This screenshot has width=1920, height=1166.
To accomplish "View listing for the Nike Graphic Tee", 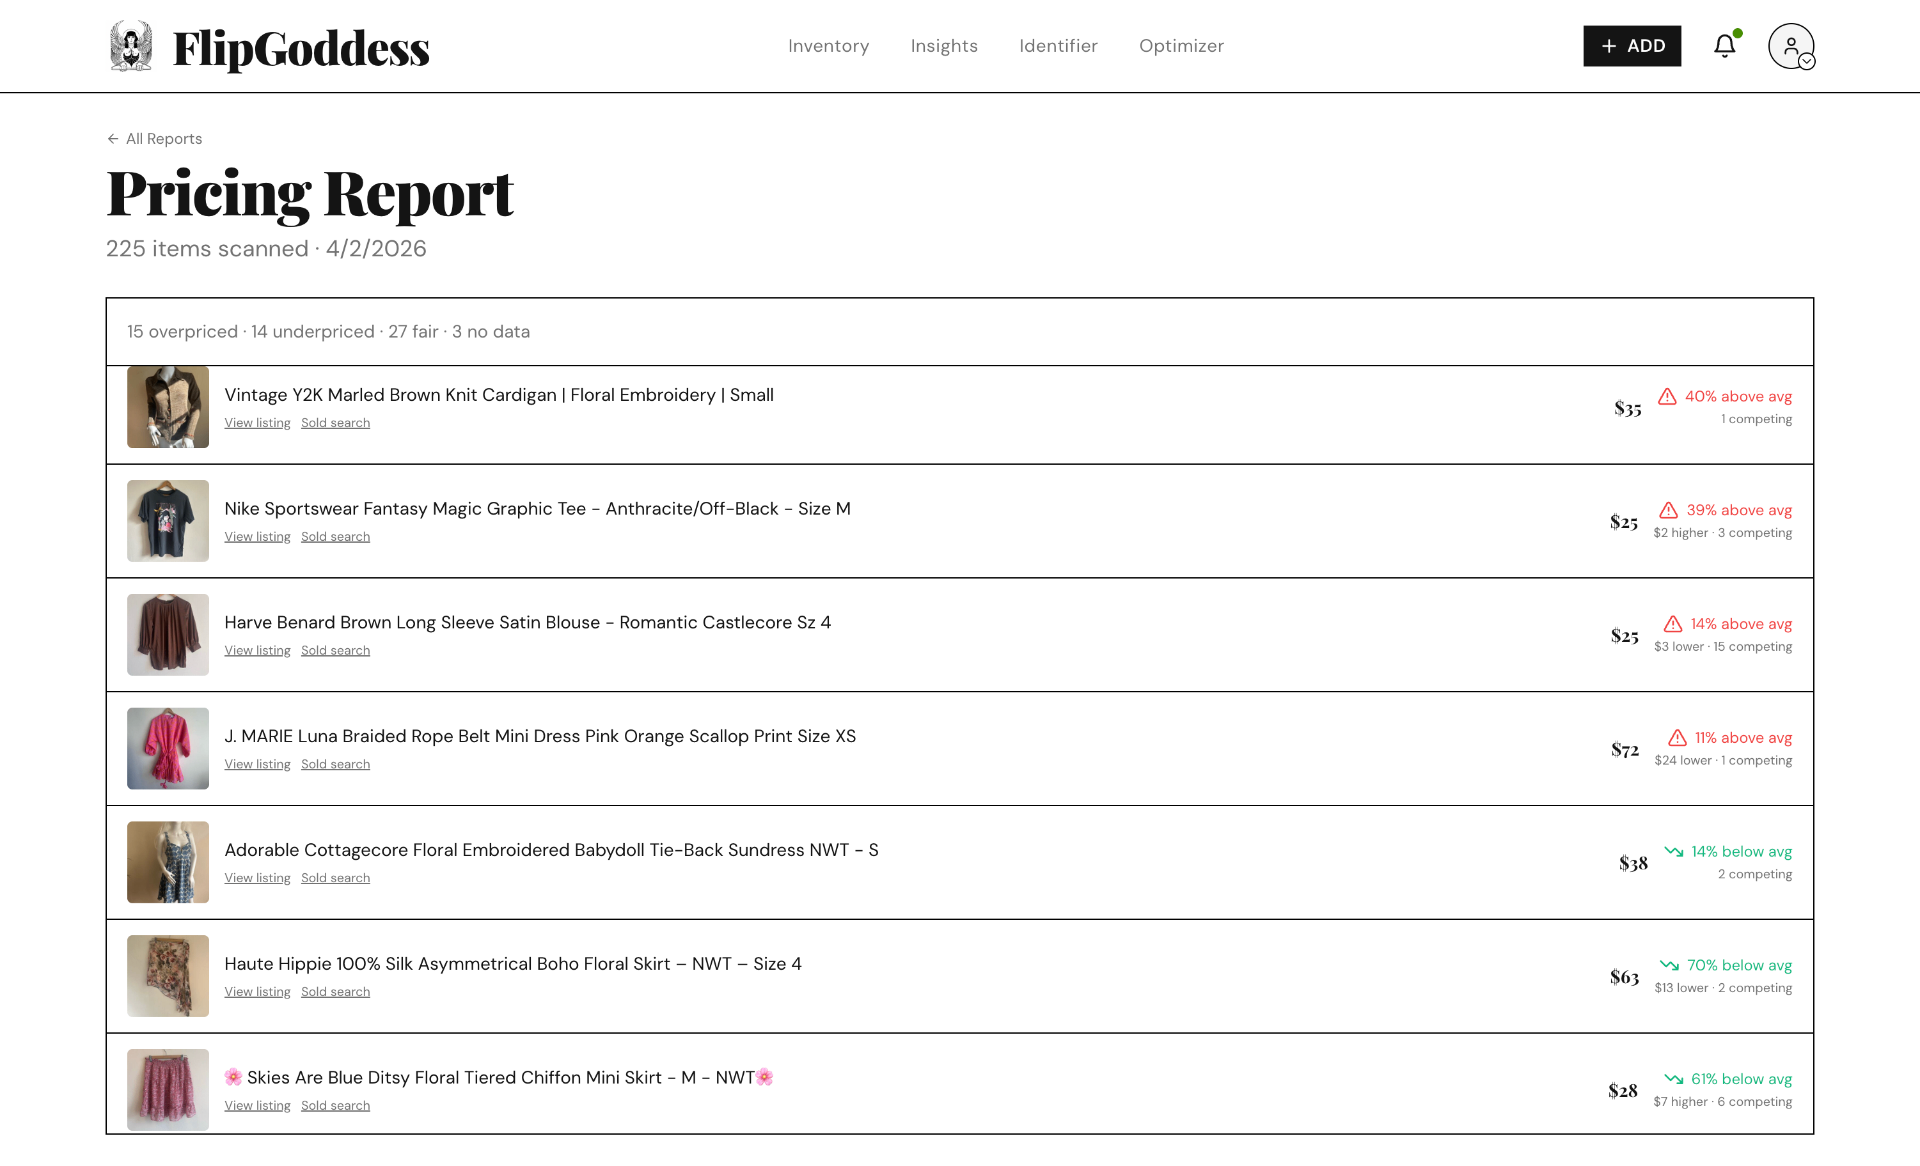I will pos(257,537).
